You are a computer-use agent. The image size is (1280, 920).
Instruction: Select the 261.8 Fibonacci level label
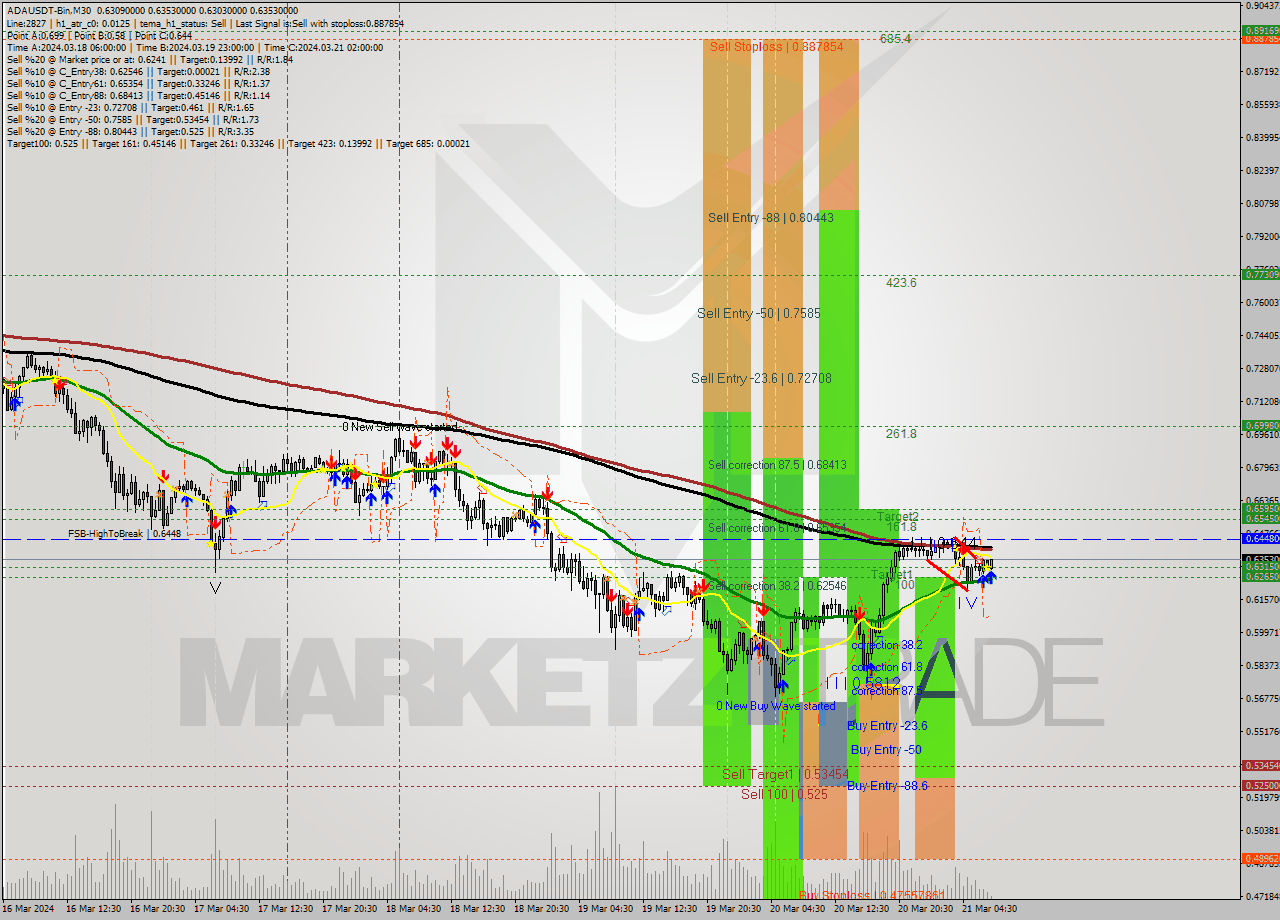(900, 434)
